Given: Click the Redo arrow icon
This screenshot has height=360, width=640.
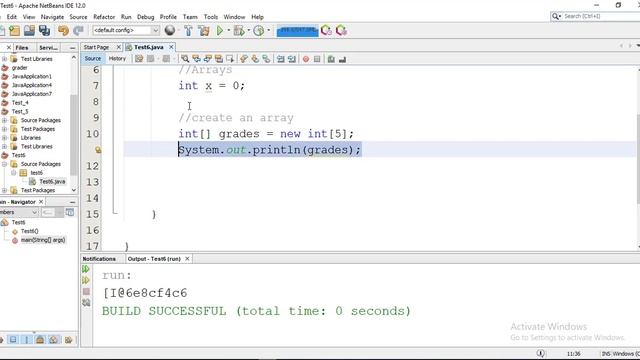Looking at the screenshot, I should tap(78, 31).
